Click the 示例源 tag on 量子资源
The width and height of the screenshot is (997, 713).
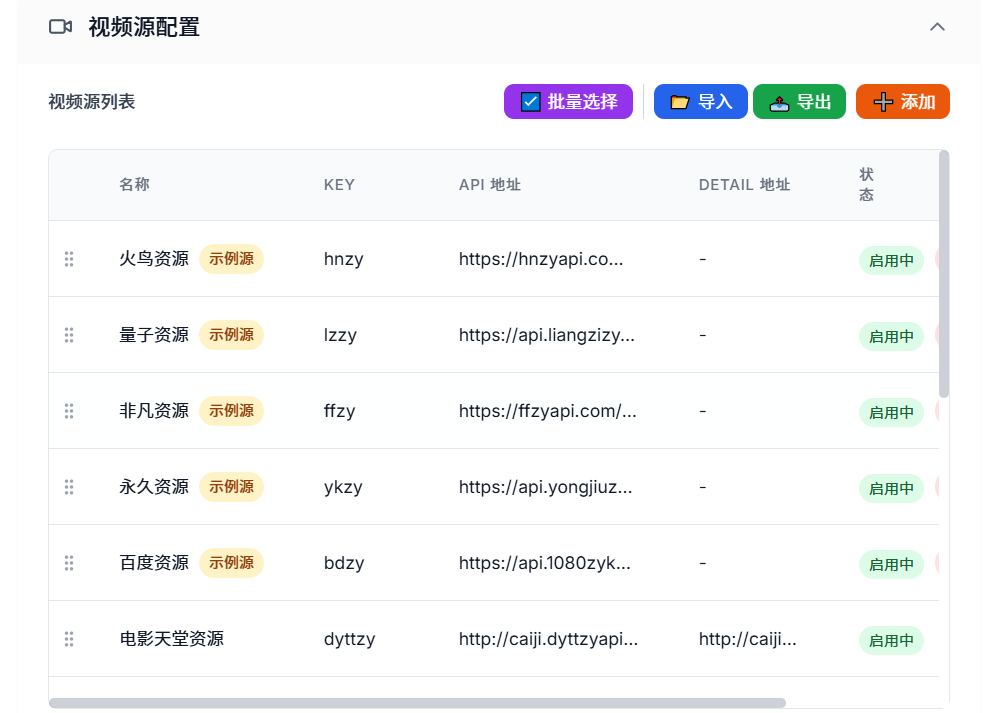(x=231, y=335)
